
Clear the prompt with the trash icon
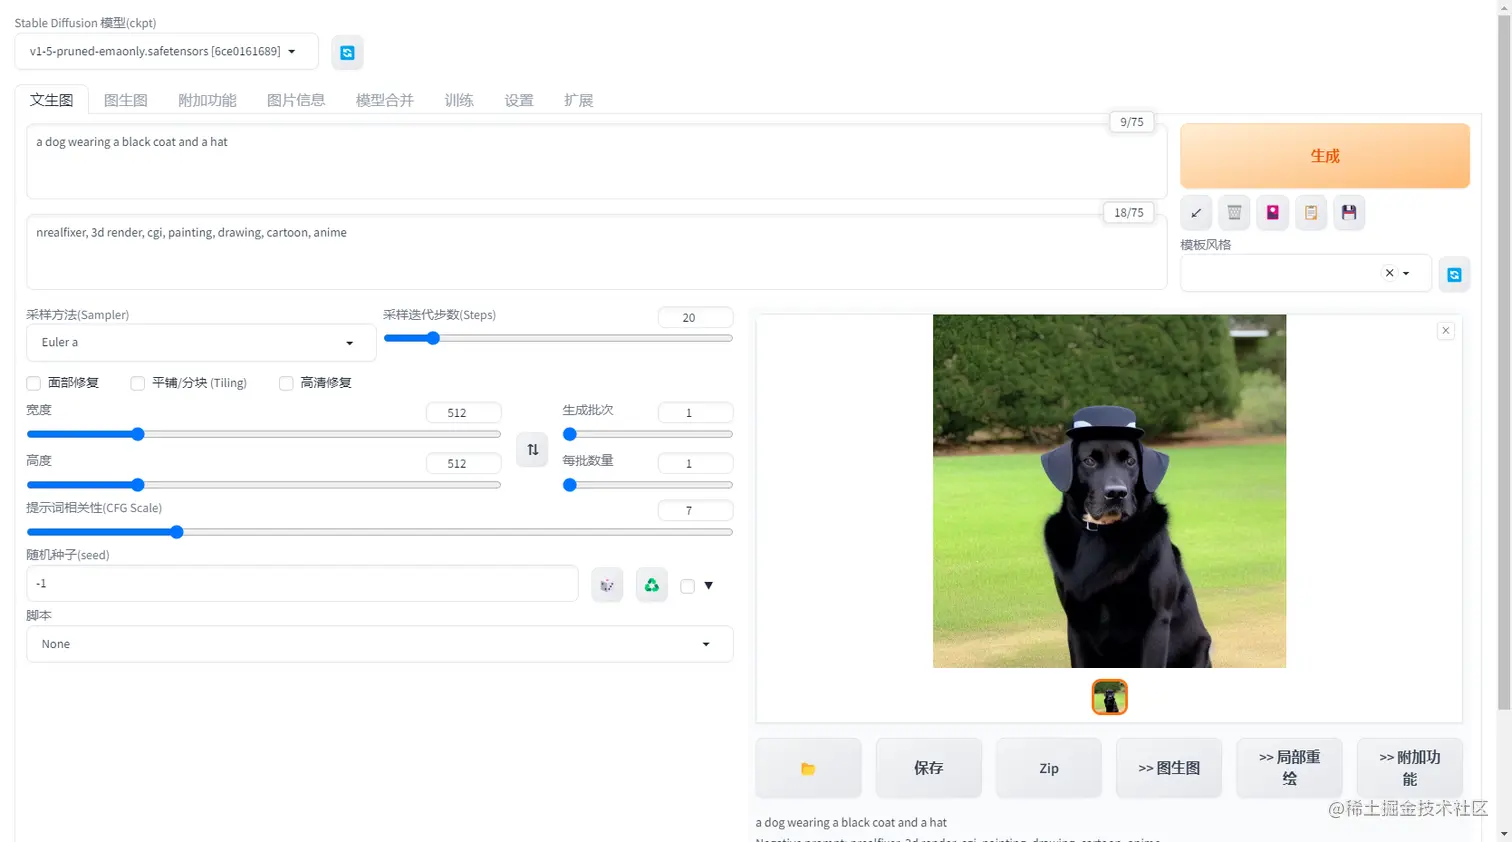[x=1234, y=212]
